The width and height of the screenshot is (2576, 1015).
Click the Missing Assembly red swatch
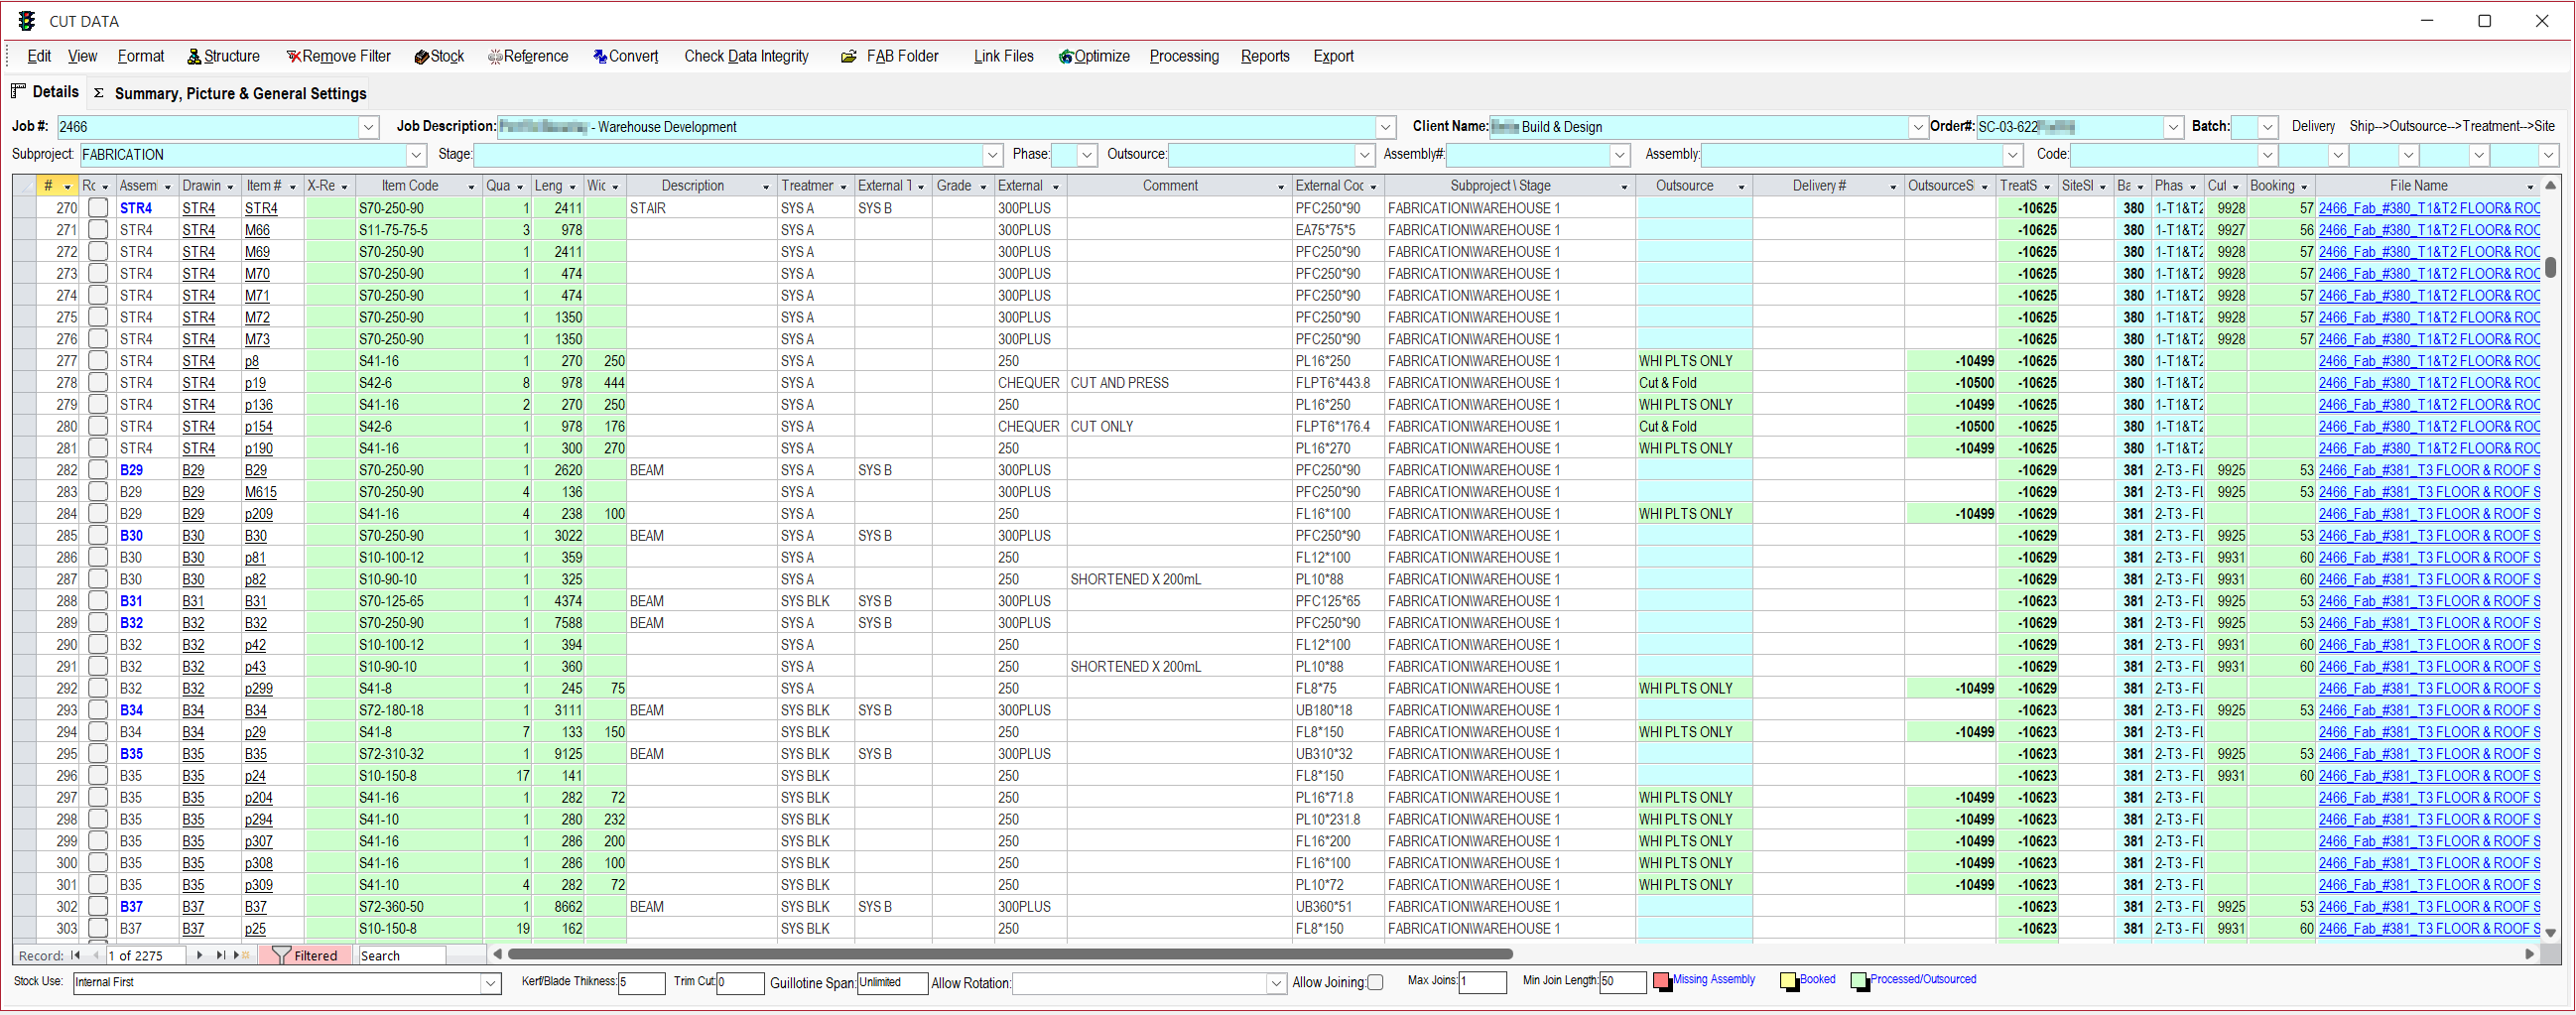[1661, 981]
